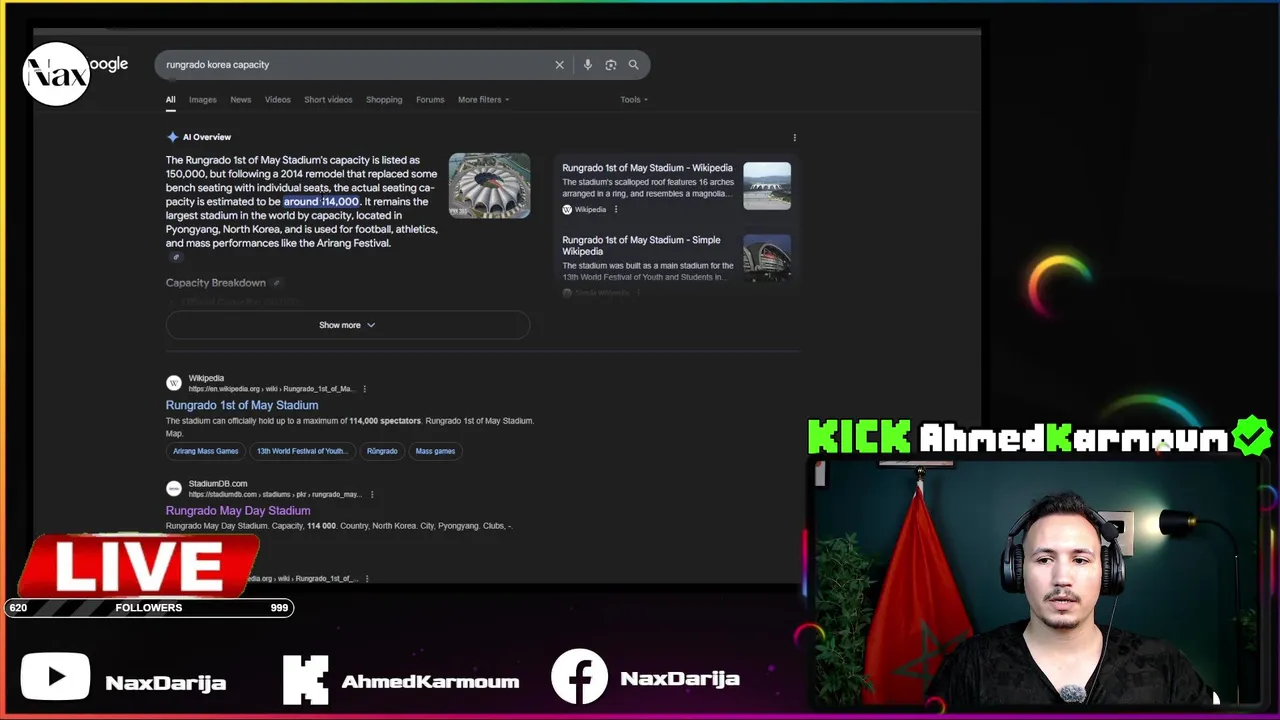Click the Nax channel logo
The height and width of the screenshot is (720, 1280).
coord(56,74)
